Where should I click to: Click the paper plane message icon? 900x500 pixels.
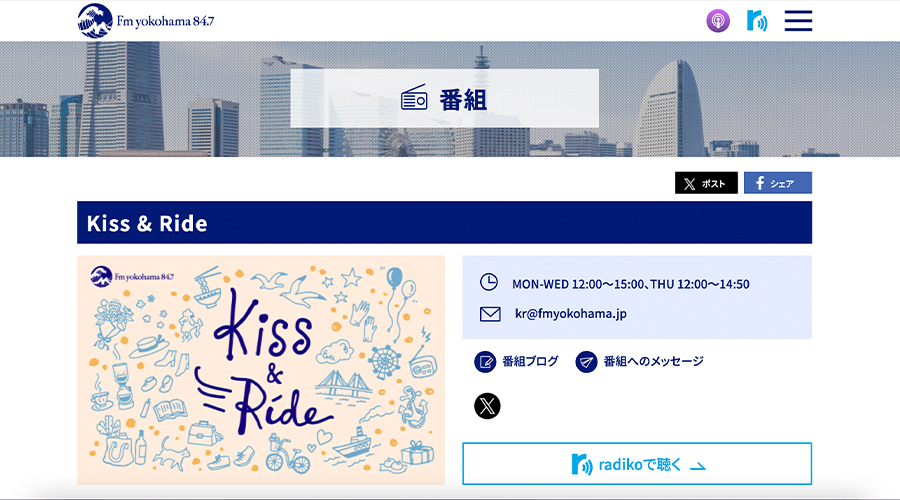(586, 362)
